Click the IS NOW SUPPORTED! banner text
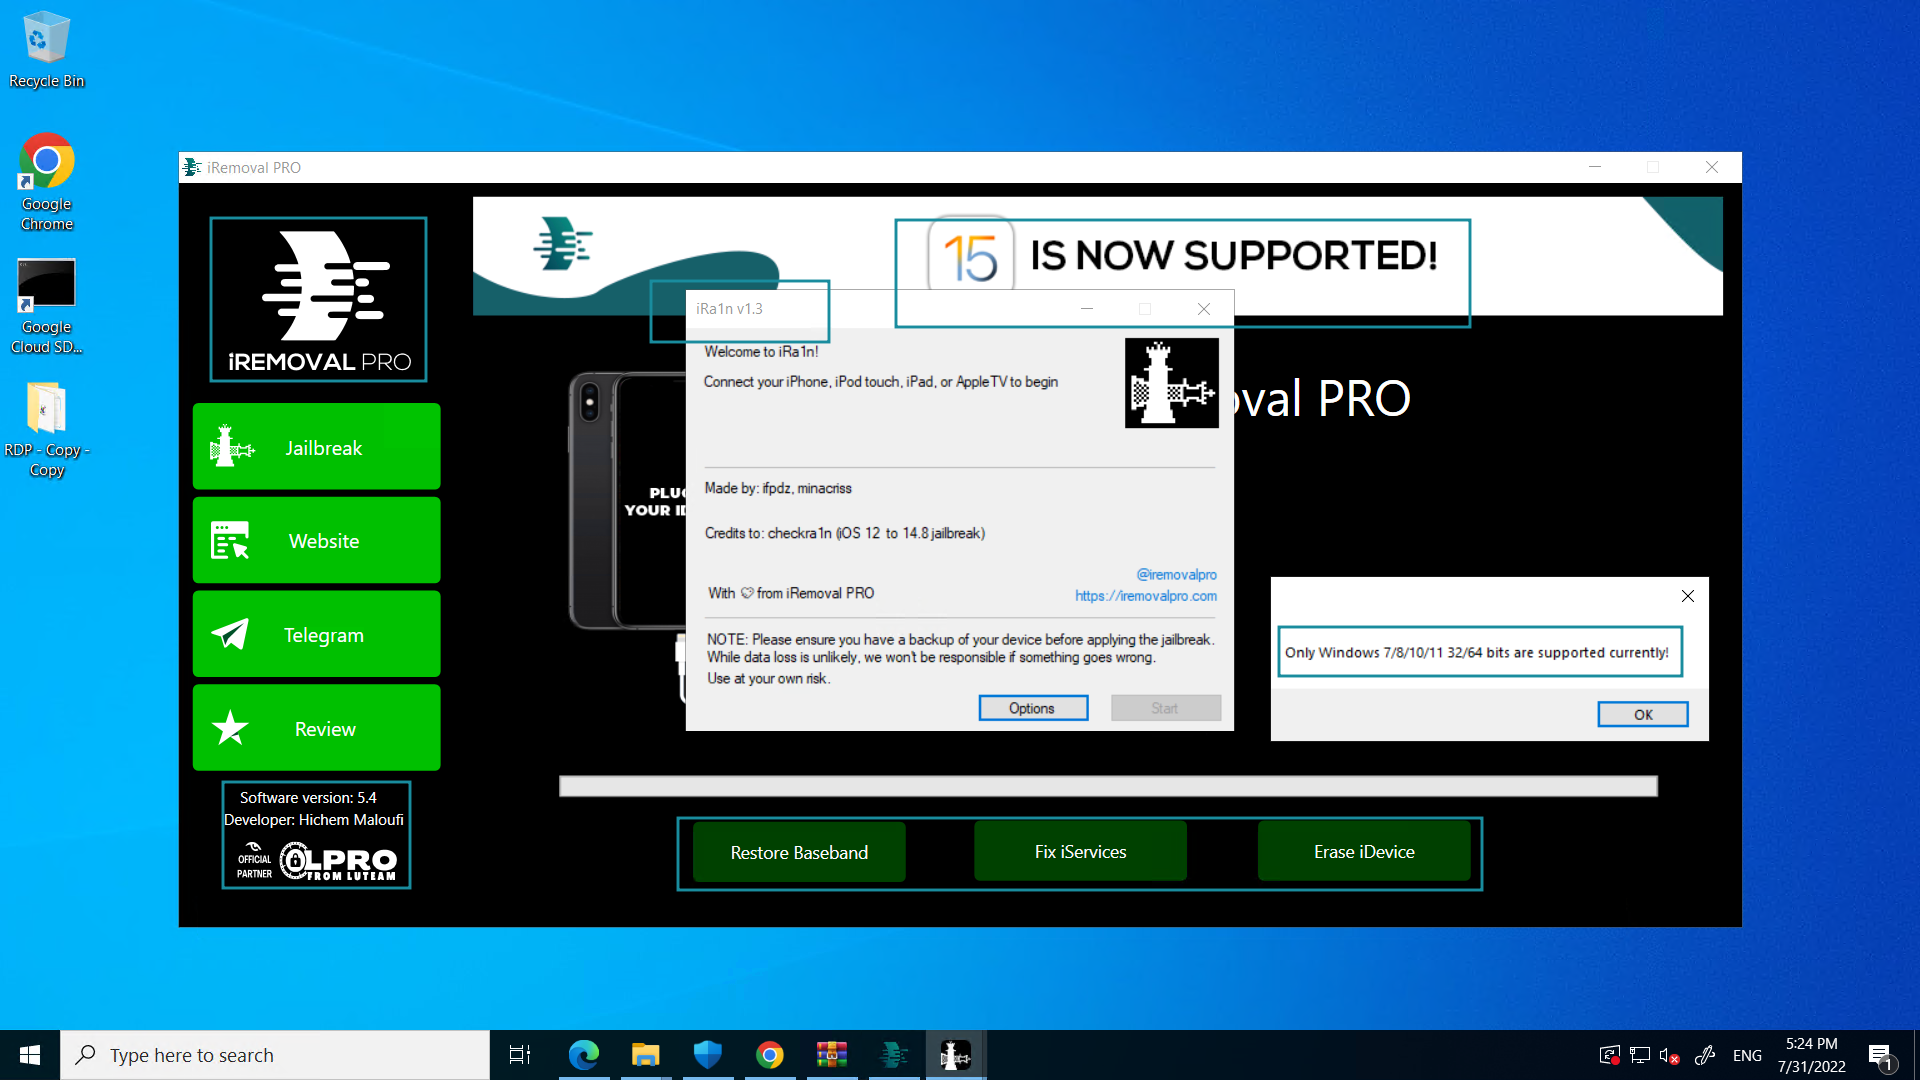 pyautogui.click(x=1234, y=256)
